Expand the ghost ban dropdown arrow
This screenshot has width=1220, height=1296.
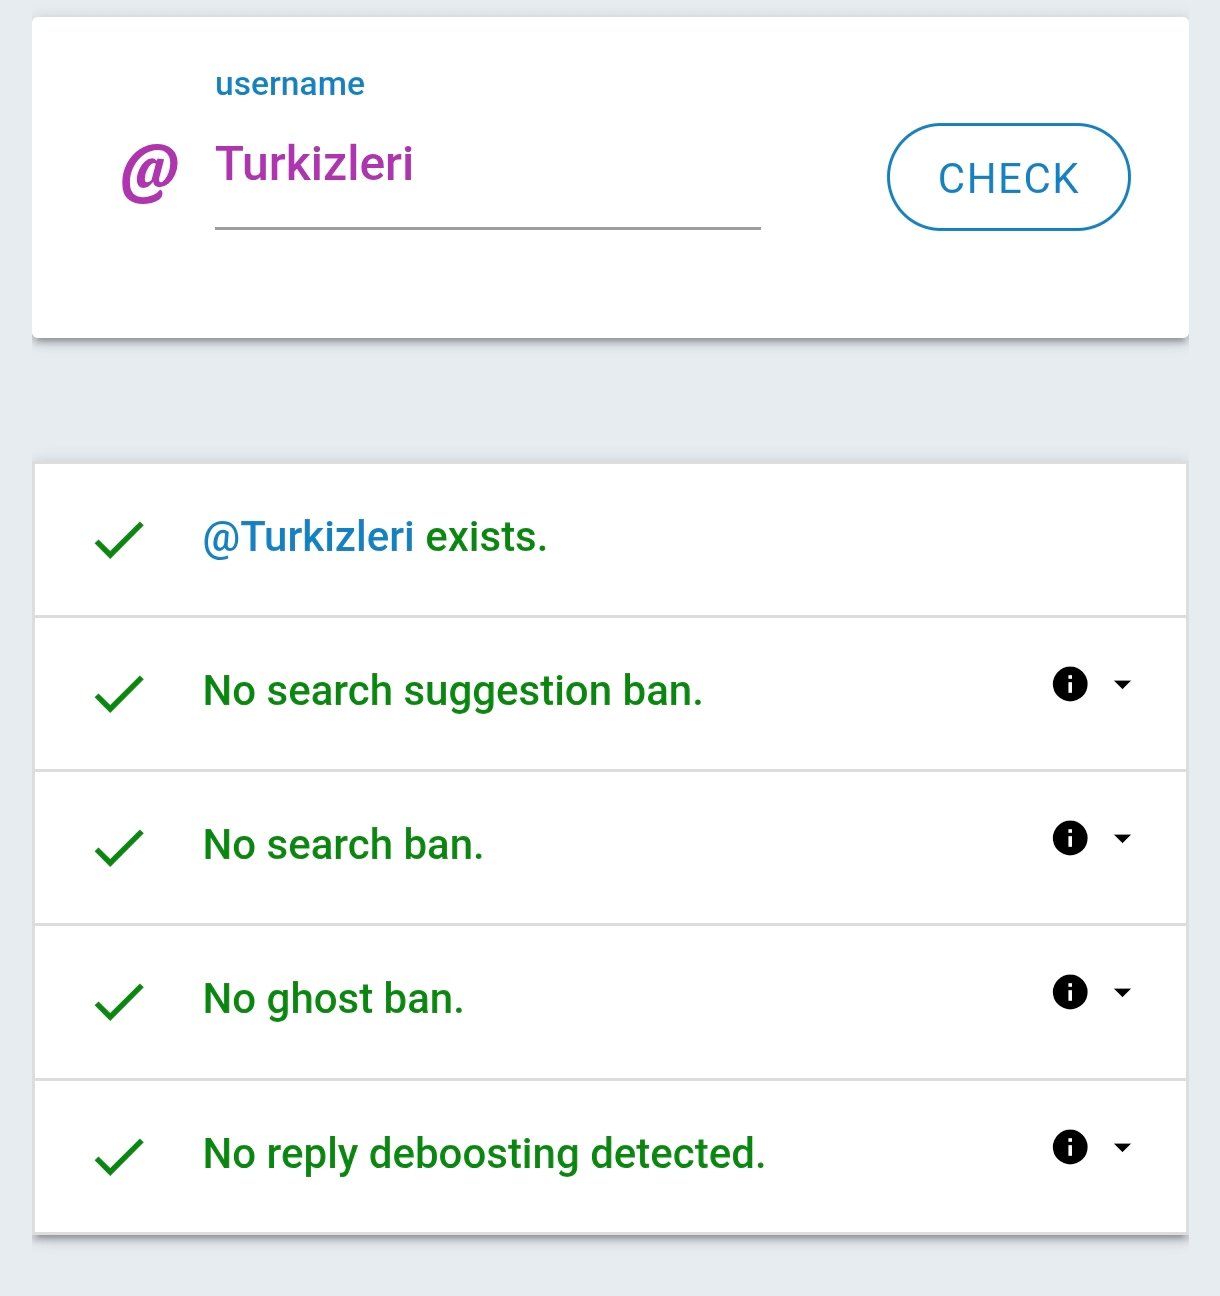click(x=1122, y=992)
